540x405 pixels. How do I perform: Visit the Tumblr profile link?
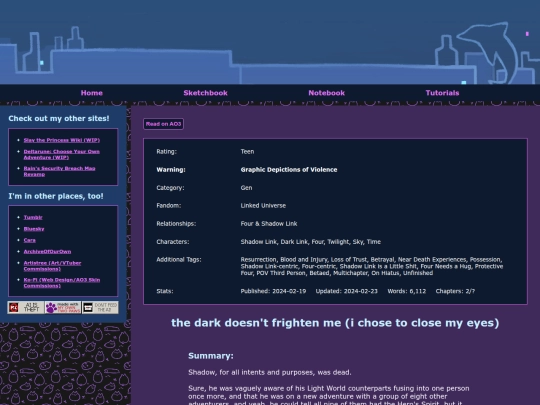[x=33, y=217]
